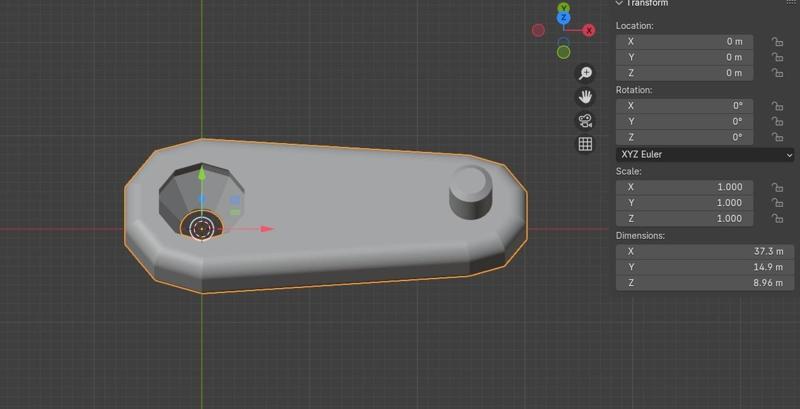
Task: Lock Location Z value
Action: 777,73
